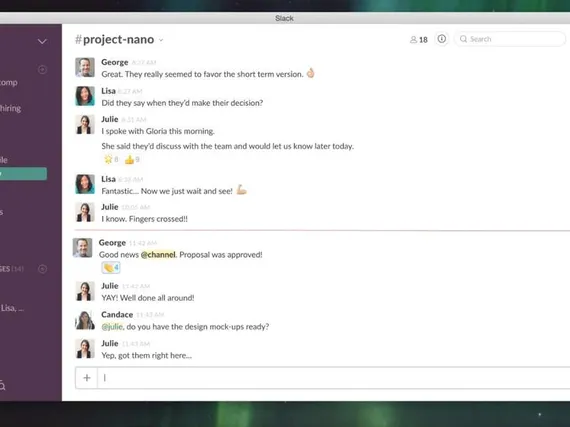Toggle the thumbs up reaction showing 9
Screen dimensions: 570x427
(132, 160)
